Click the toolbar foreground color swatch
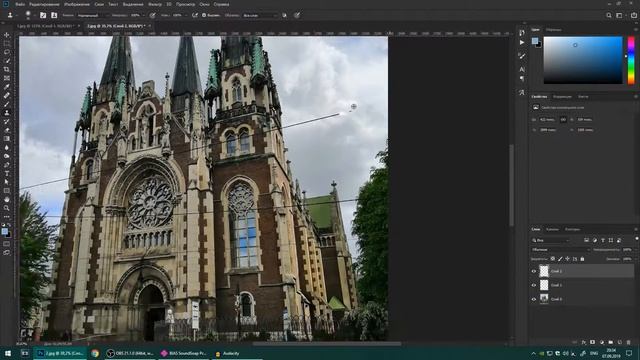640x360 pixels. click(4, 231)
